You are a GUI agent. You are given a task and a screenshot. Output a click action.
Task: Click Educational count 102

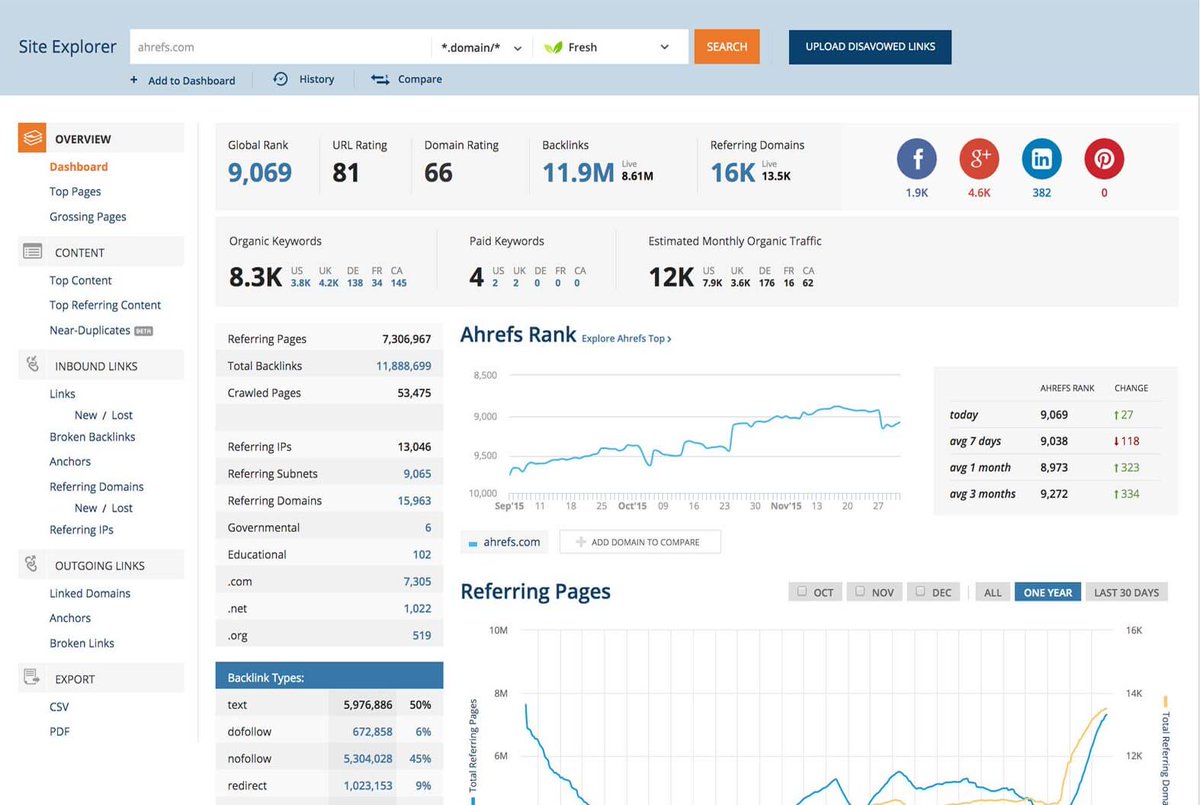422,555
